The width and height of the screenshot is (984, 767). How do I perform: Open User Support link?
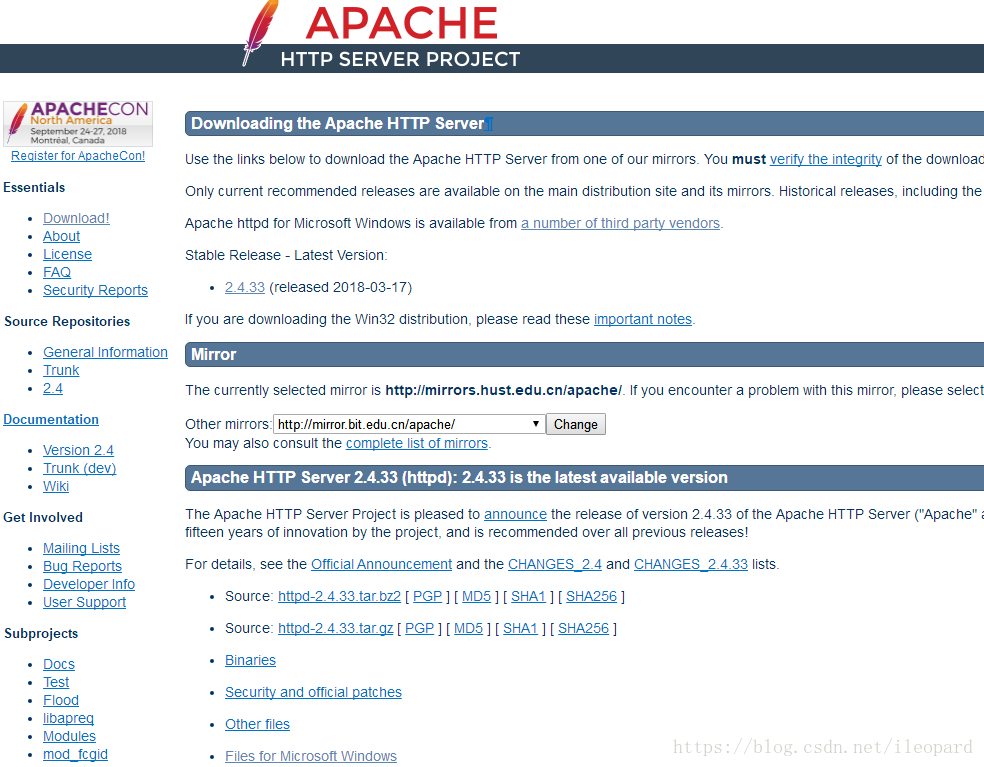(x=84, y=603)
